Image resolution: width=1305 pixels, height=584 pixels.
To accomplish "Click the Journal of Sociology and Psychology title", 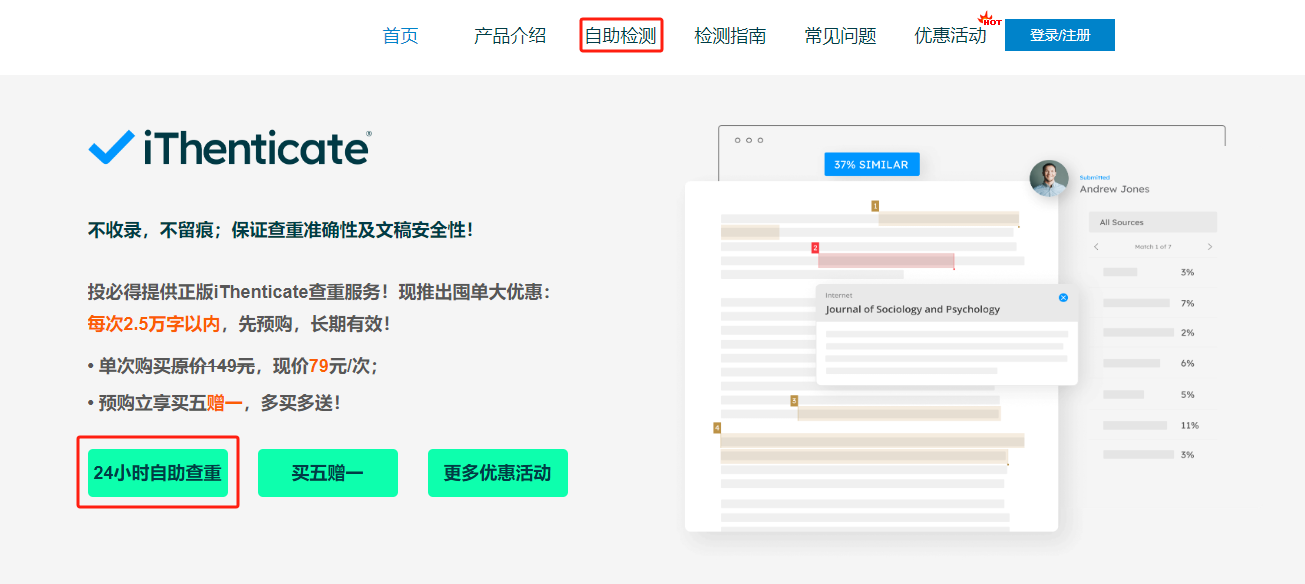I will [x=912, y=309].
